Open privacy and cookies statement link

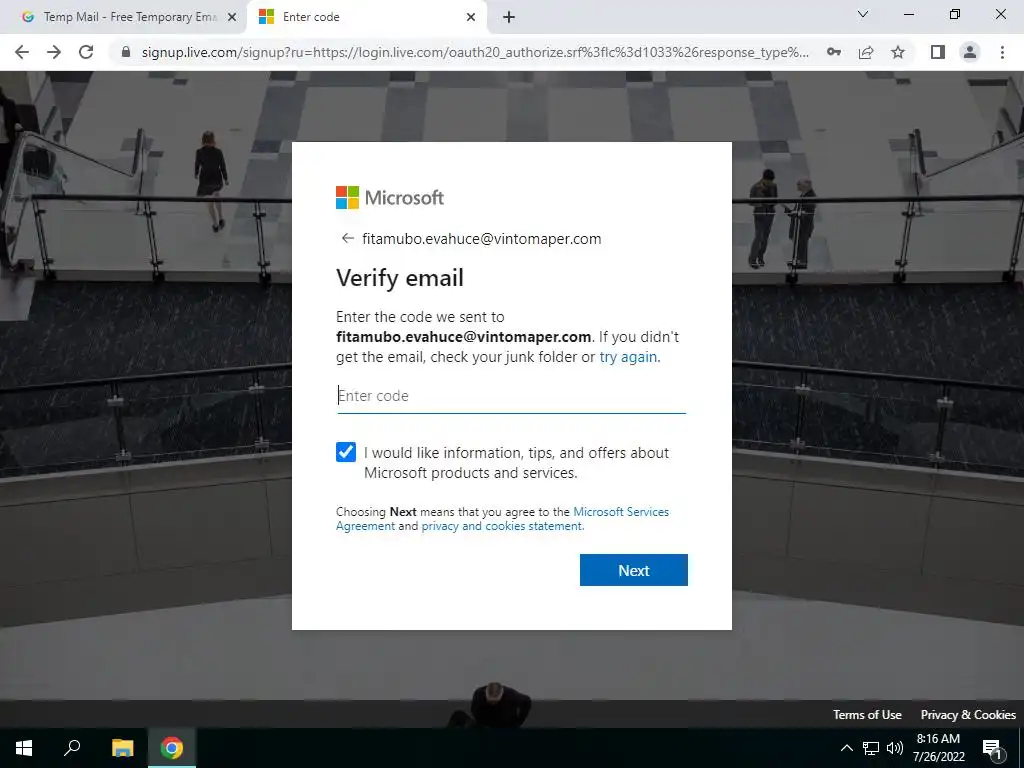pyautogui.click(x=502, y=526)
